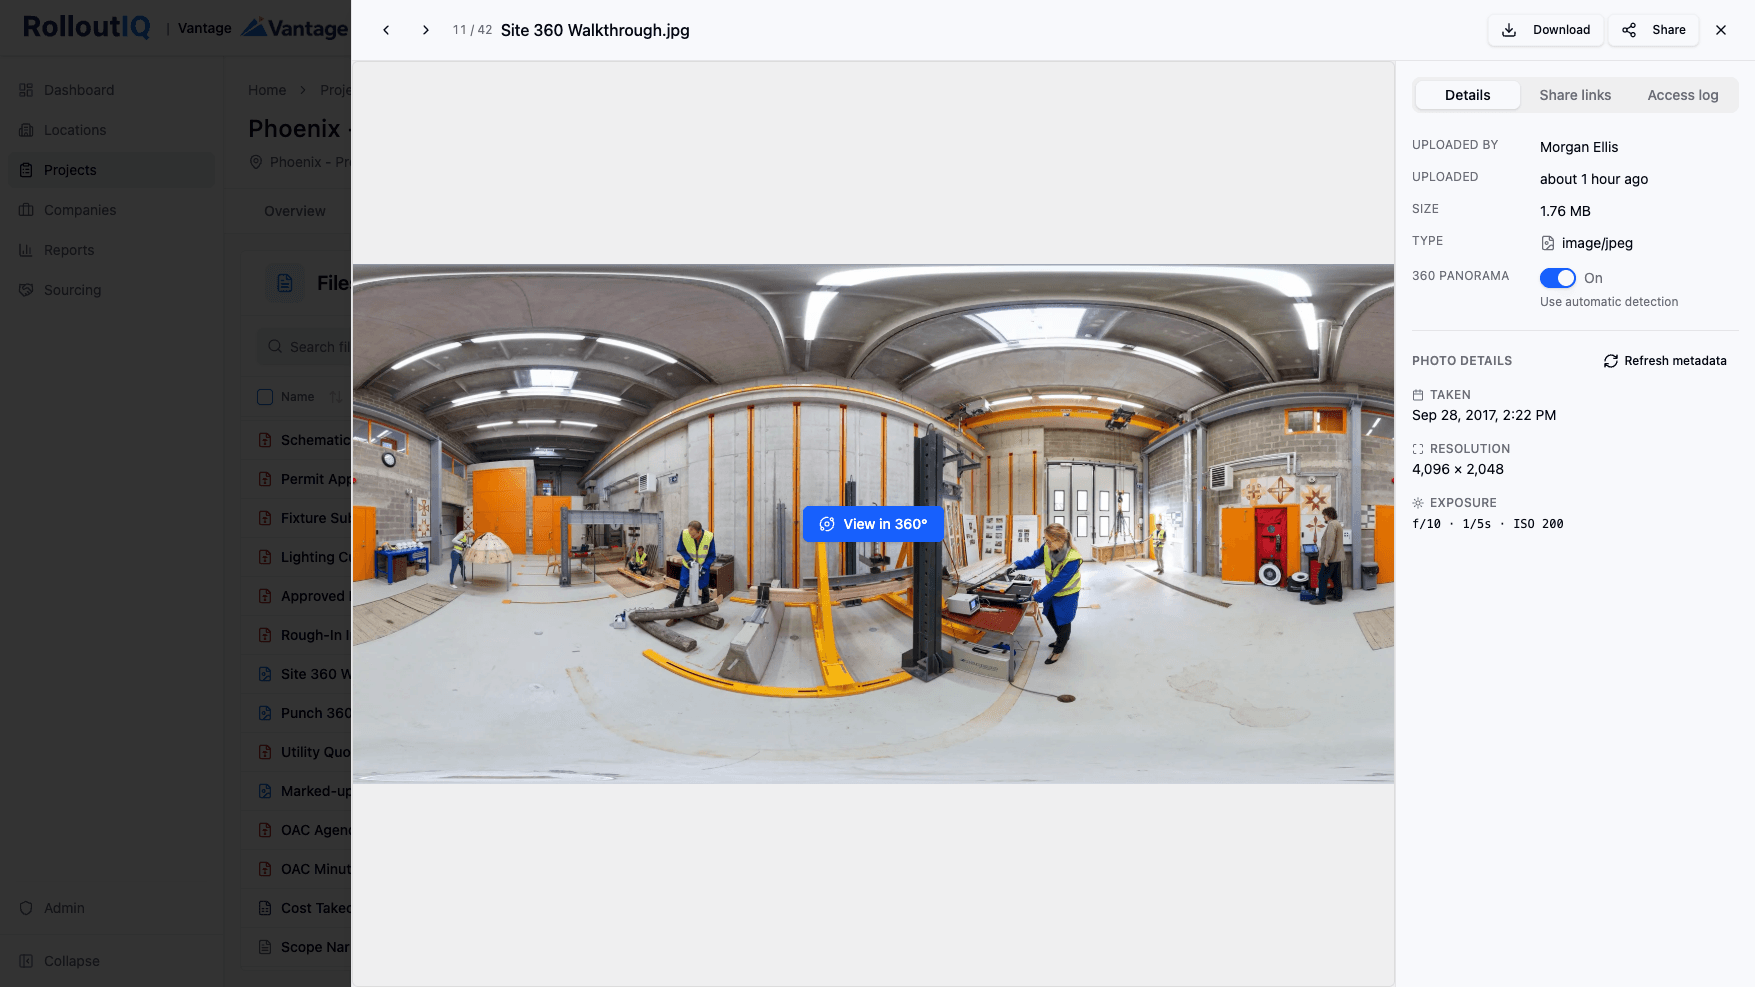Click the Schematic row file icon
The height and width of the screenshot is (987, 1755).
click(265, 440)
